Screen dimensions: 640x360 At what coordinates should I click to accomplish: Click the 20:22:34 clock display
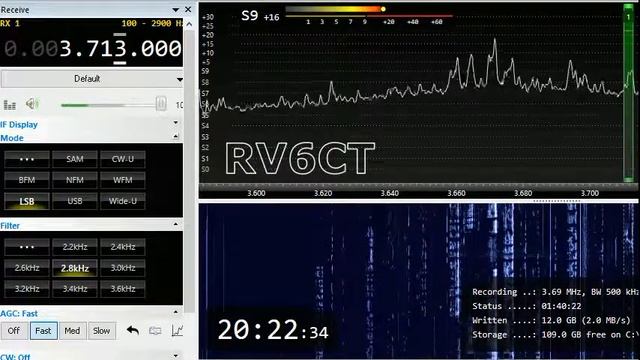coord(273,330)
